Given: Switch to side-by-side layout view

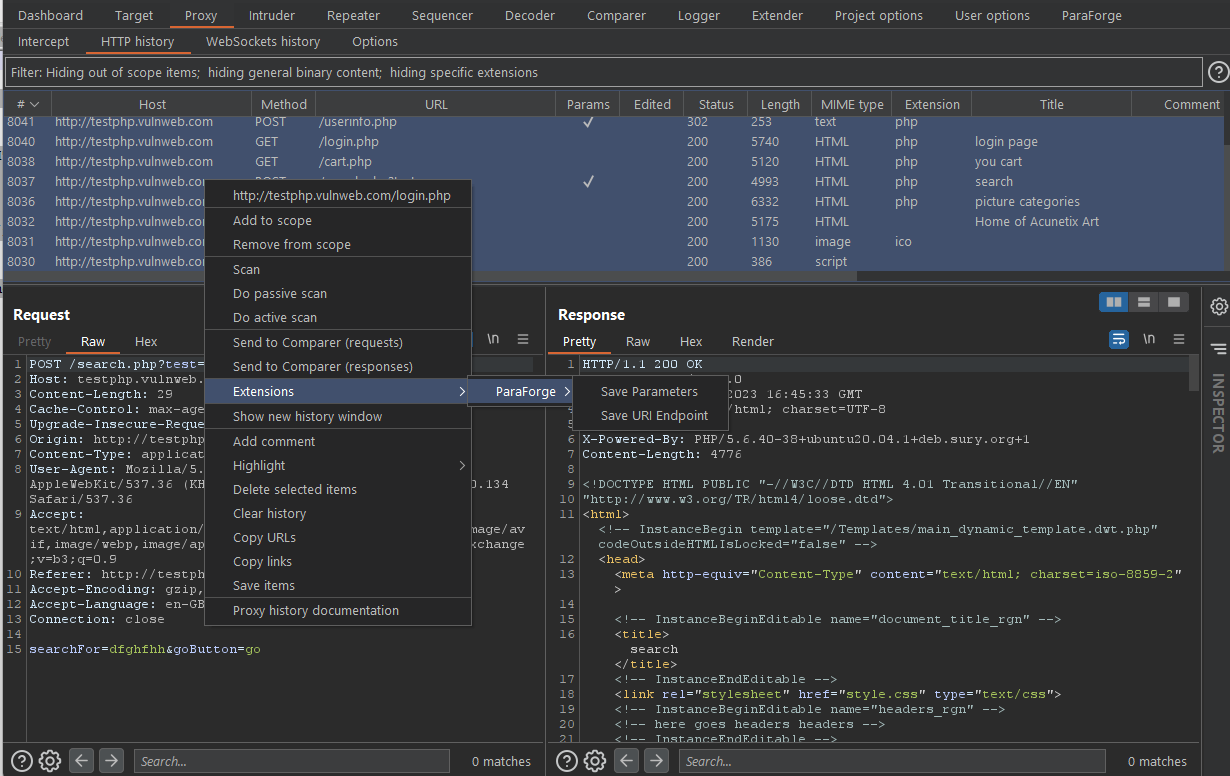Looking at the screenshot, I should click(x=1112, y=302).
